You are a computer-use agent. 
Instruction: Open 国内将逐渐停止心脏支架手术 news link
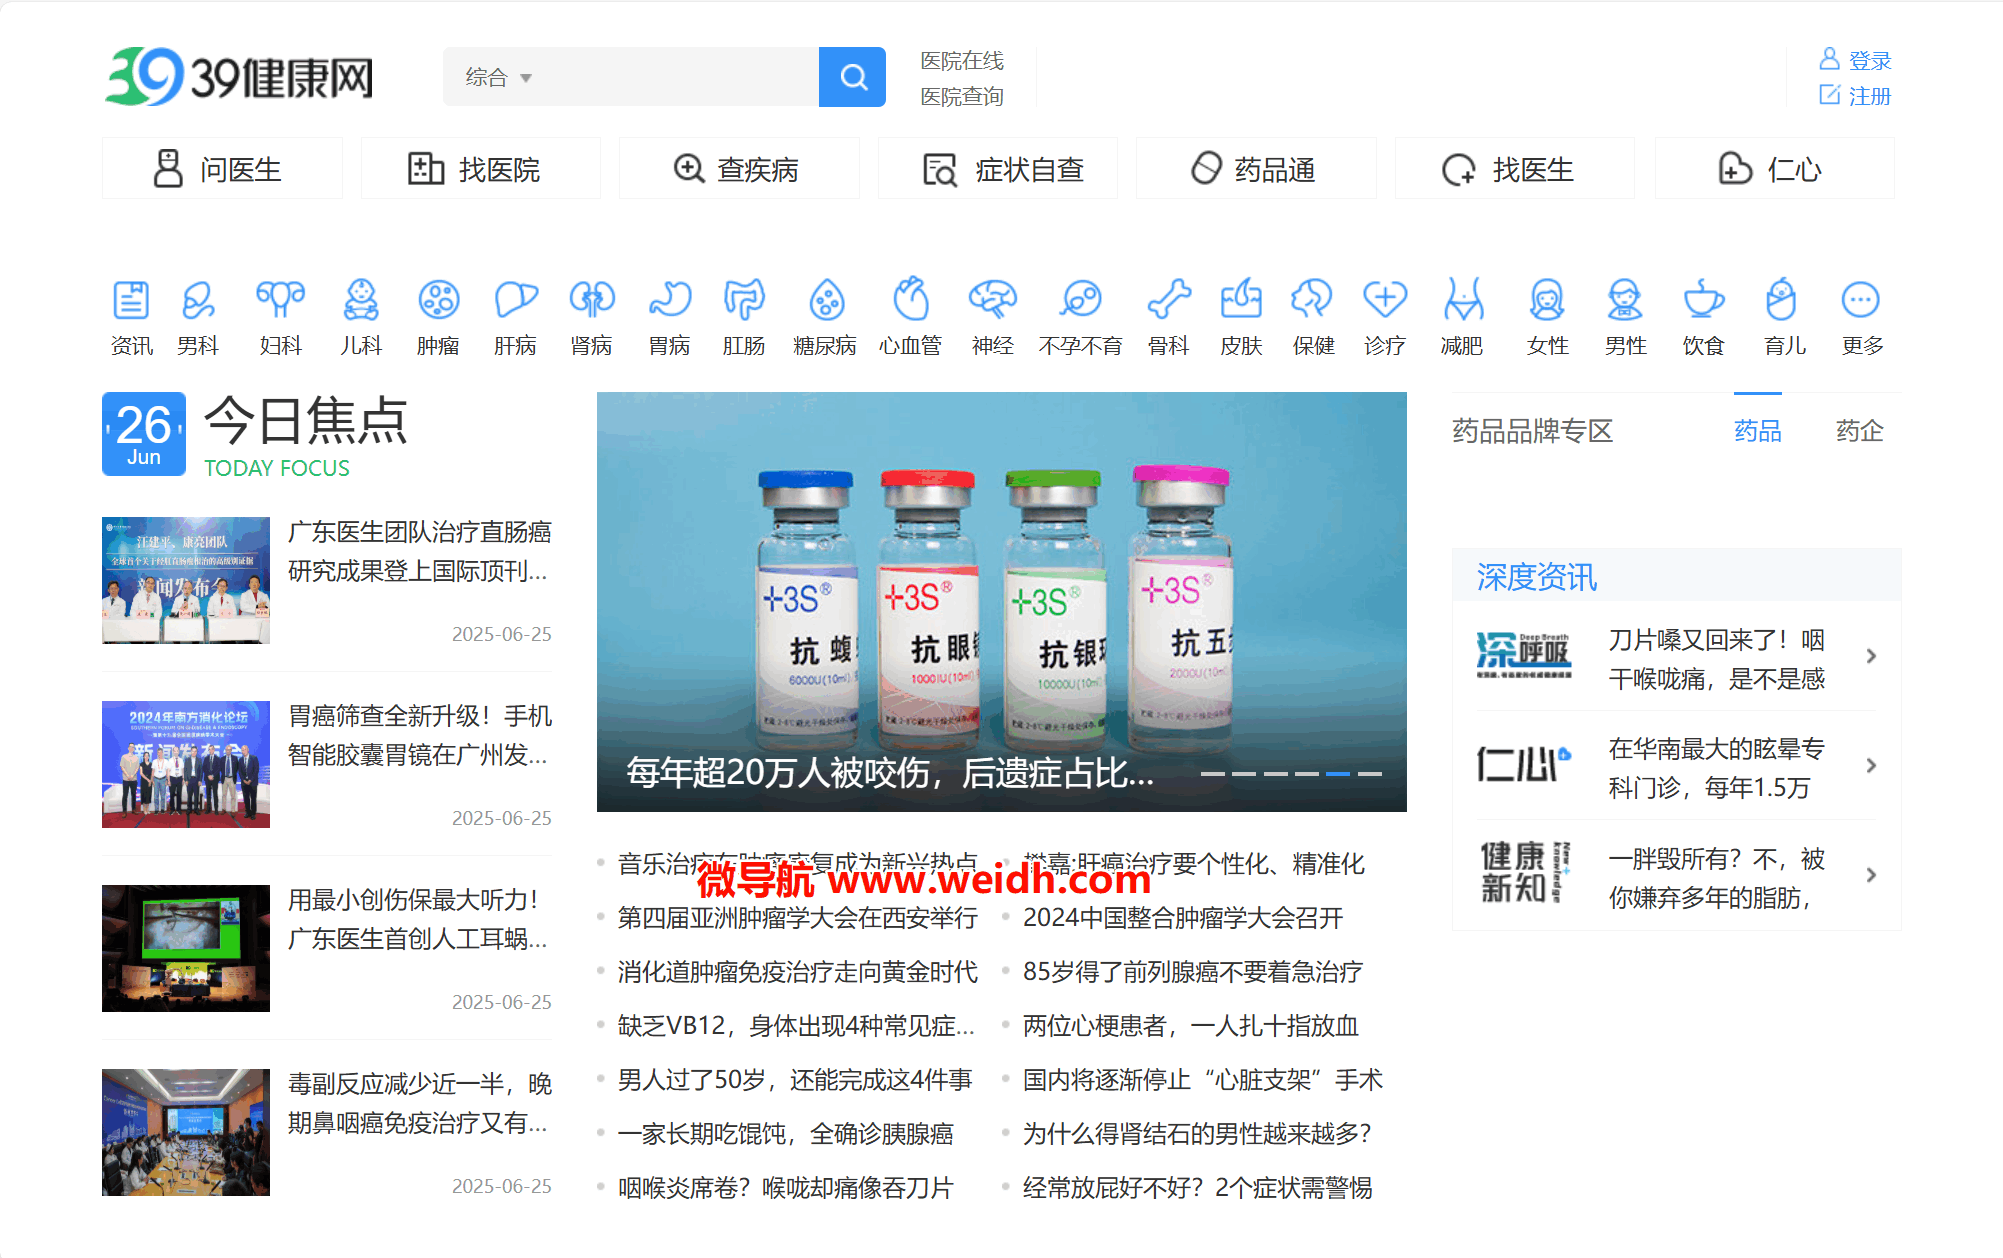tap(1202, 1080)
